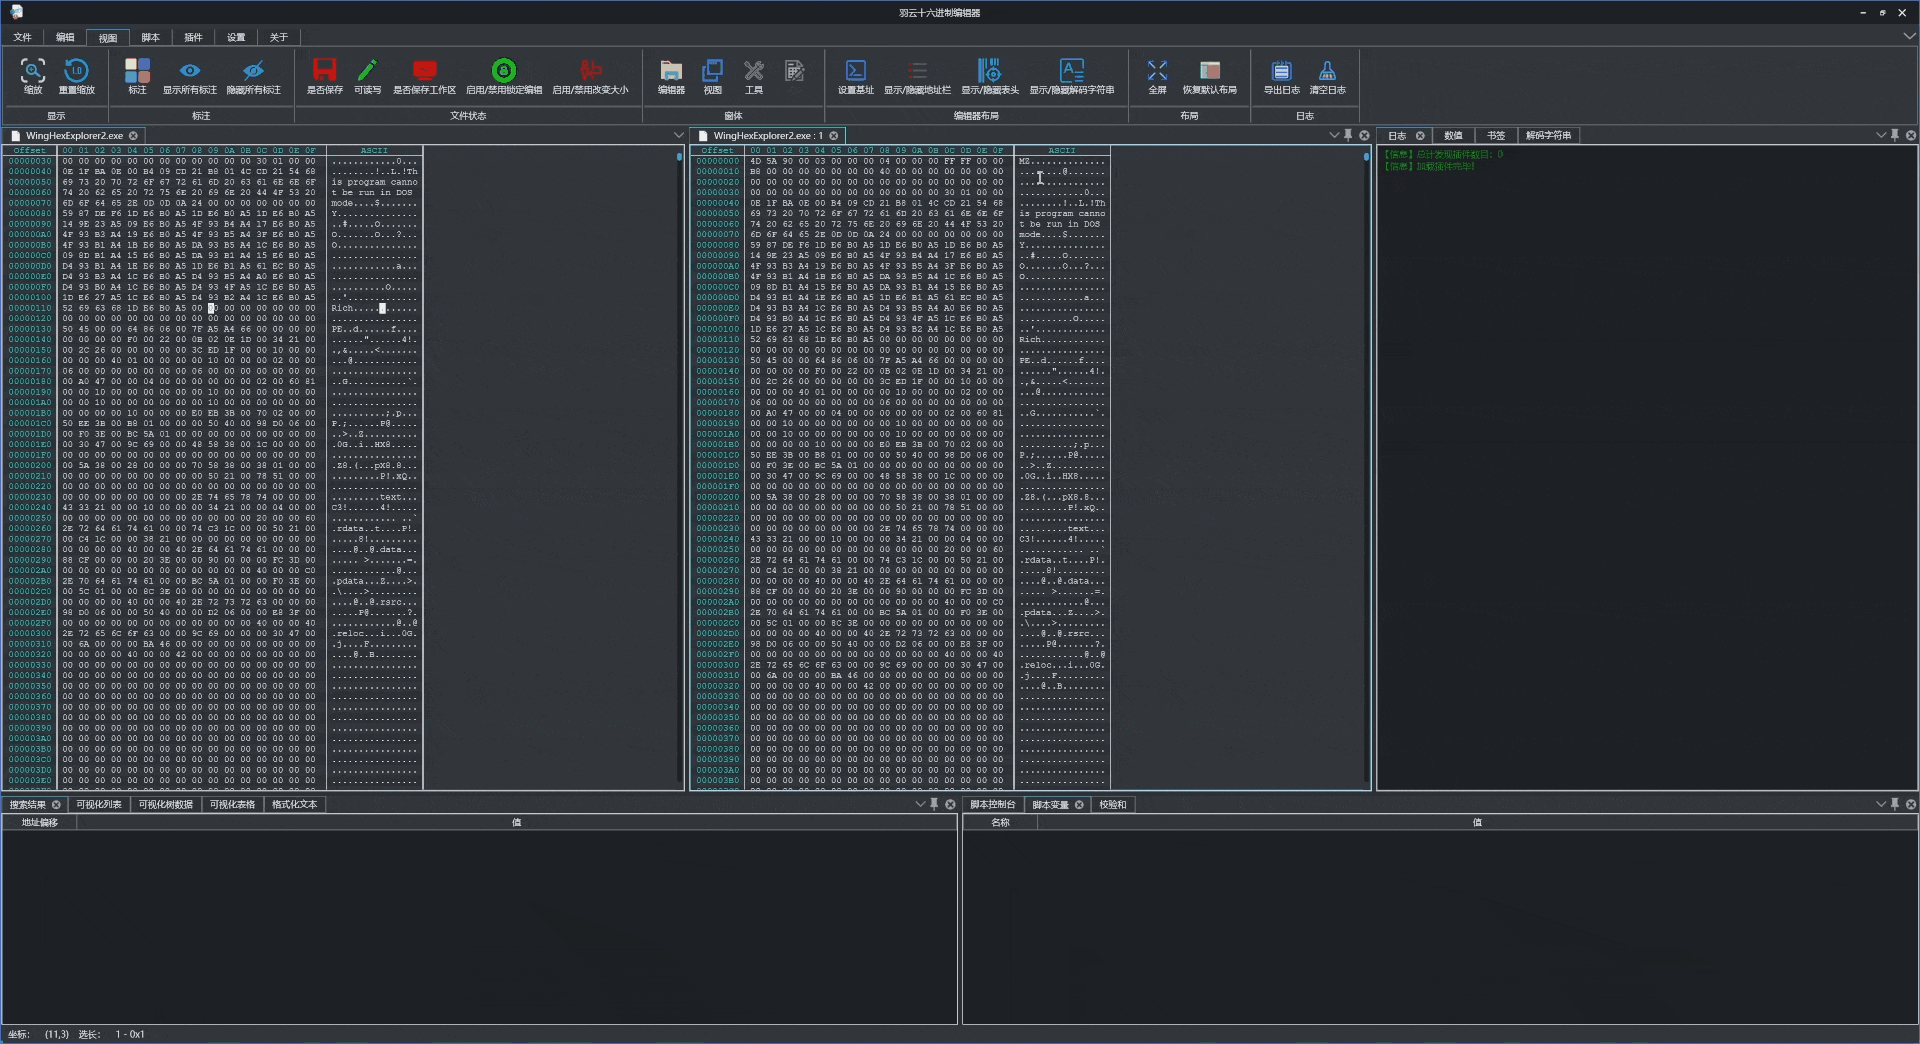Open the log panel dropdown chevron
The image size is (1920, 1044).
[1880, 135]
